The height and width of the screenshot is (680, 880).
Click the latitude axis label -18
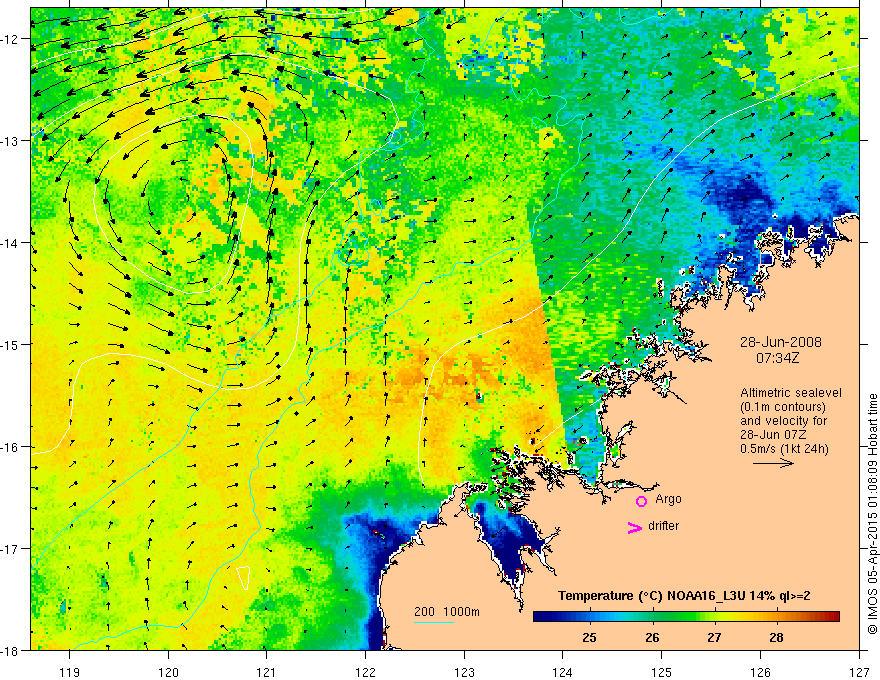click(x=10, y=650)
